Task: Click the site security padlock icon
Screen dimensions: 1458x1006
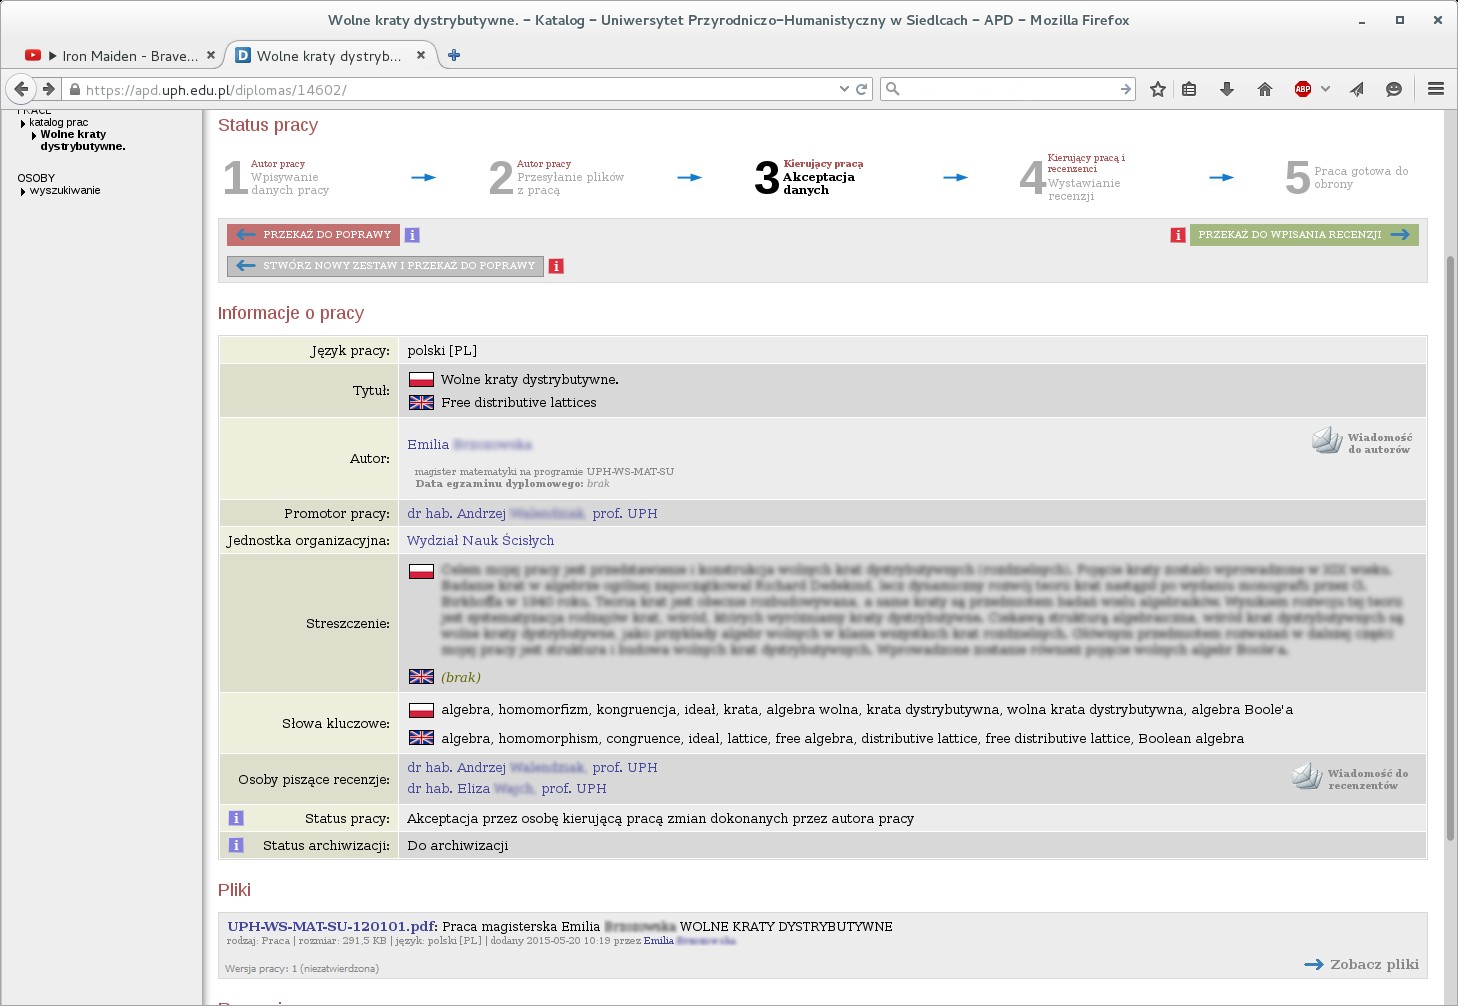Action: pos(74,89)
